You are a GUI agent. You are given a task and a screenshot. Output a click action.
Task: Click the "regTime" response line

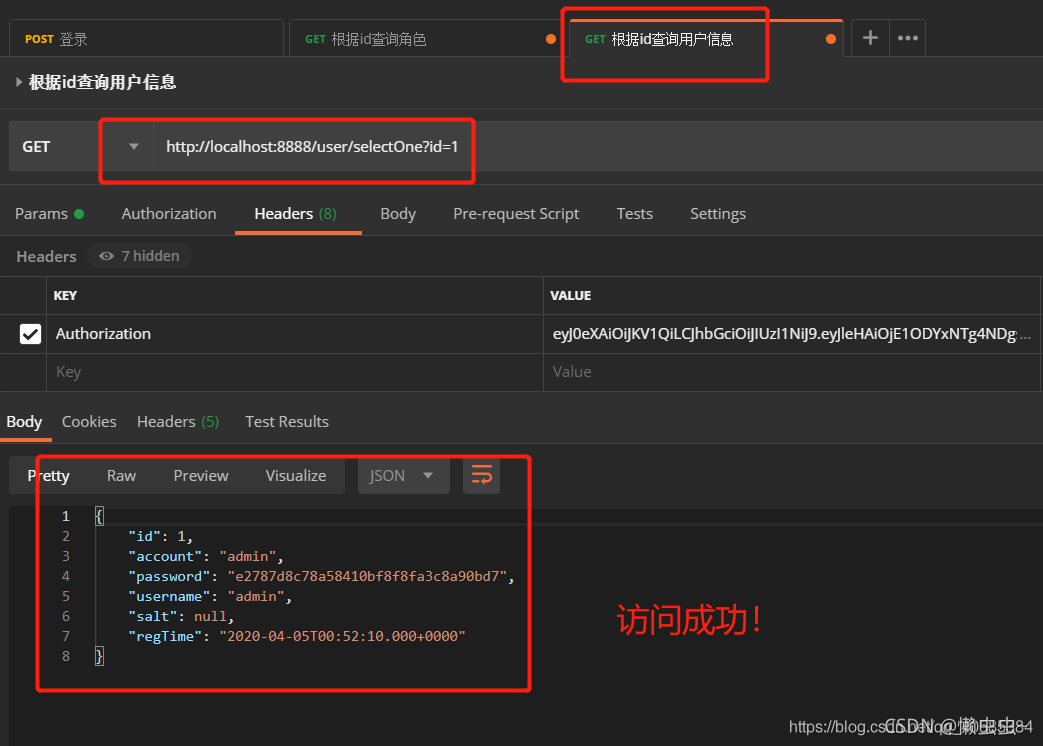(297, 636)
